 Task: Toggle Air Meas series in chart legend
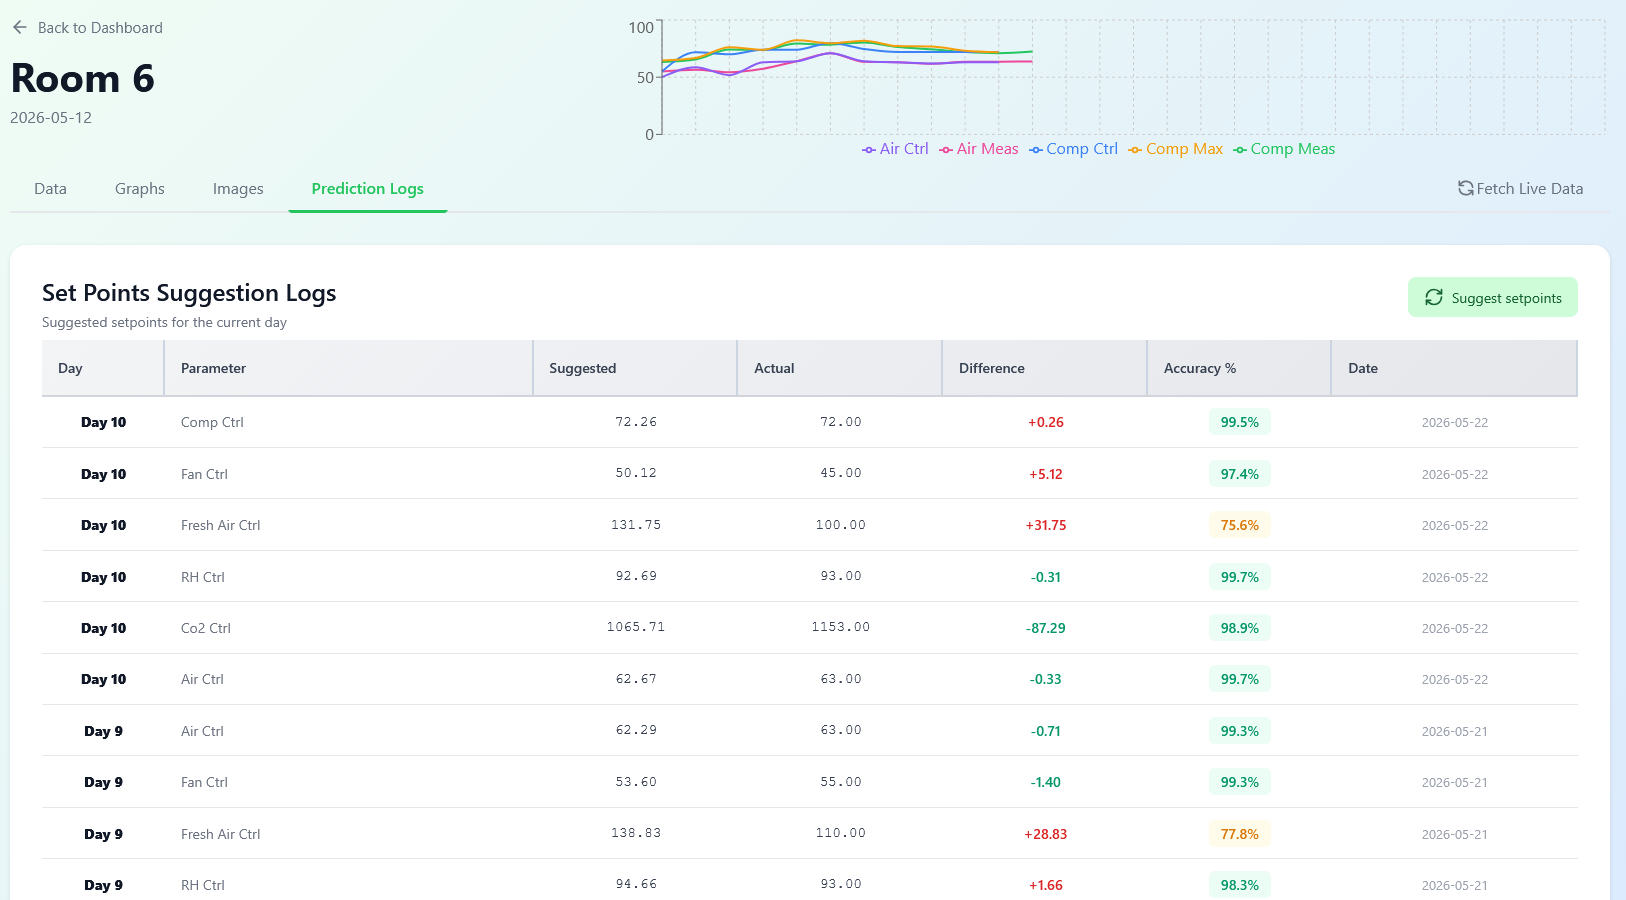click(x=979, y=149)
